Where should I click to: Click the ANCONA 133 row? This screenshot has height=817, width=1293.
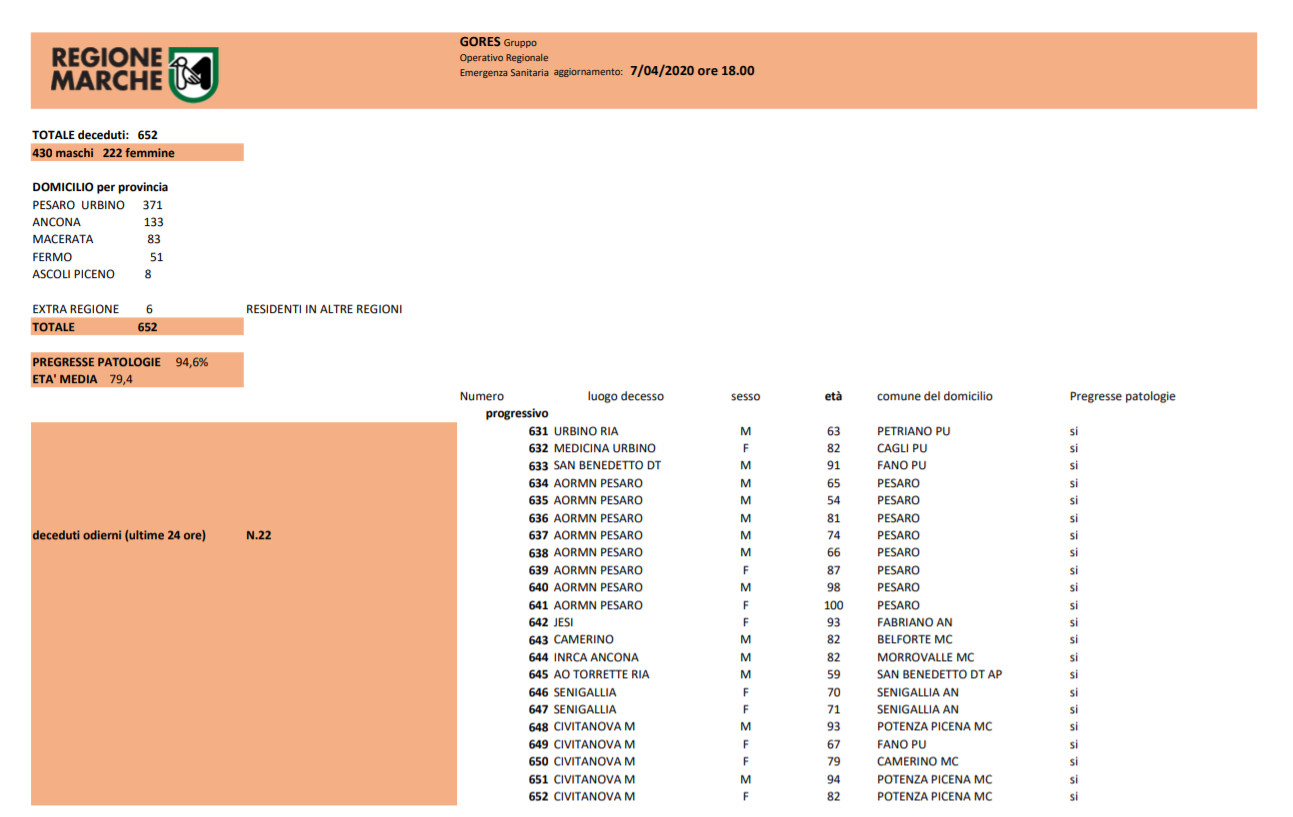coord(97,222)
